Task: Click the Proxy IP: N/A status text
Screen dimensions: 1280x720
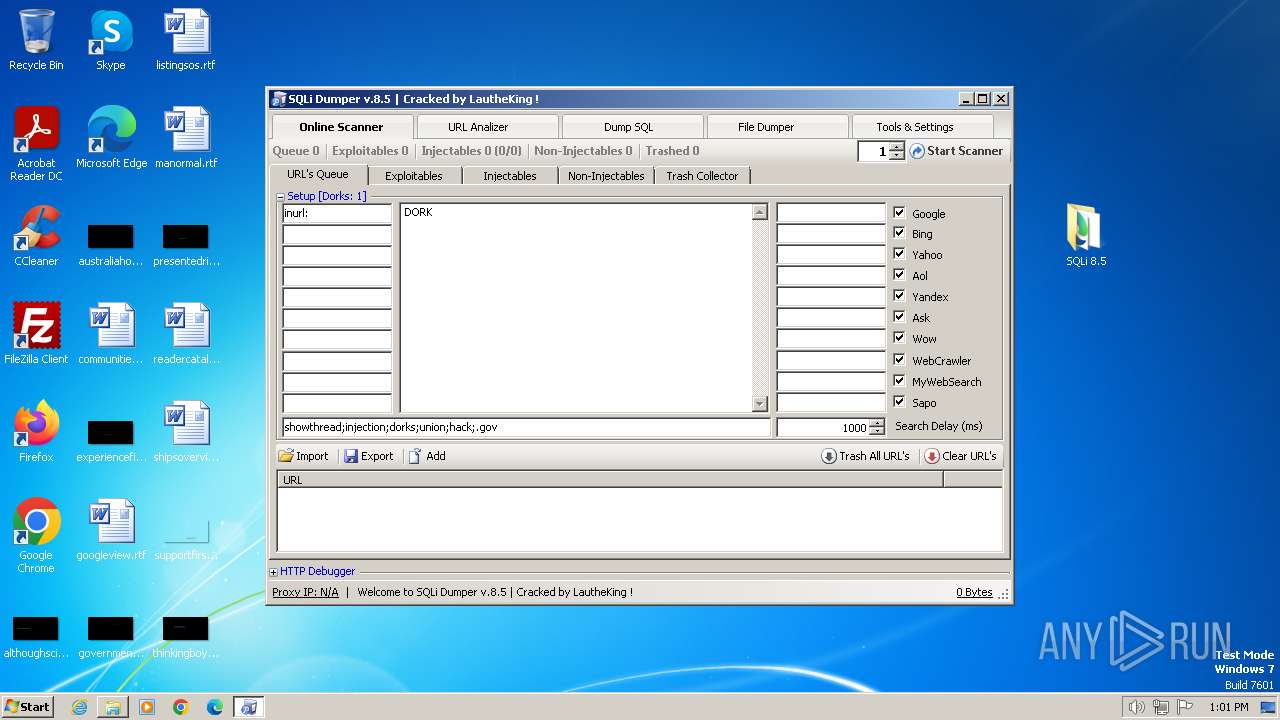Action: (305, 592)
